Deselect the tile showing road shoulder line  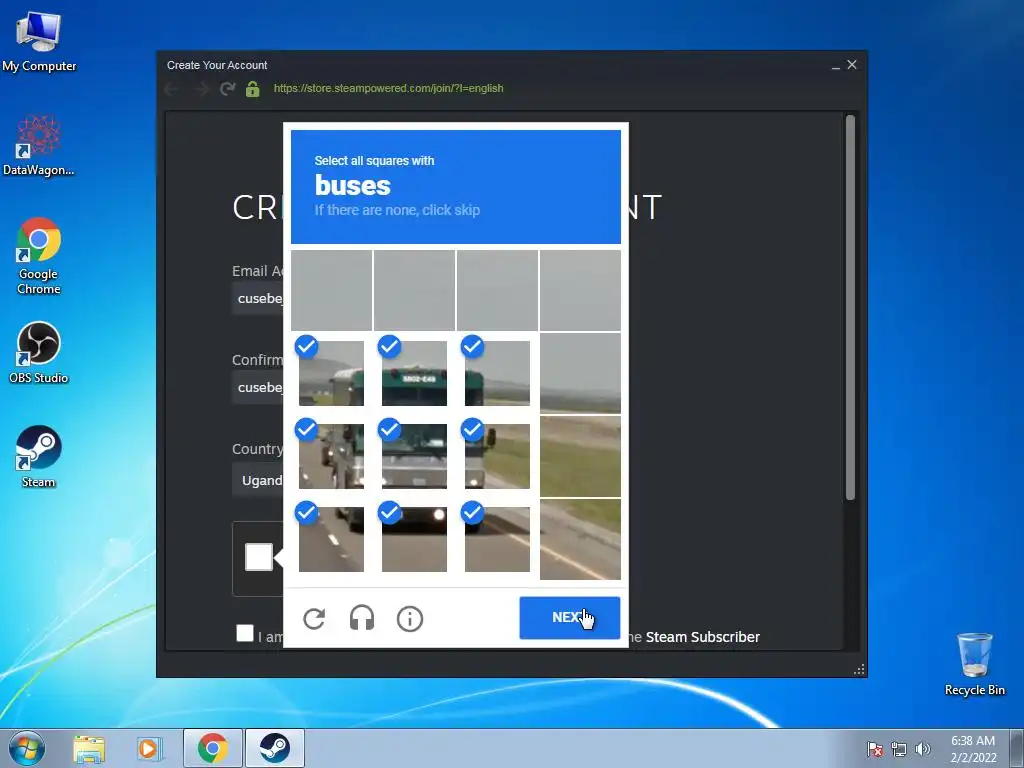pyautogui.click(x=497, y=539)
